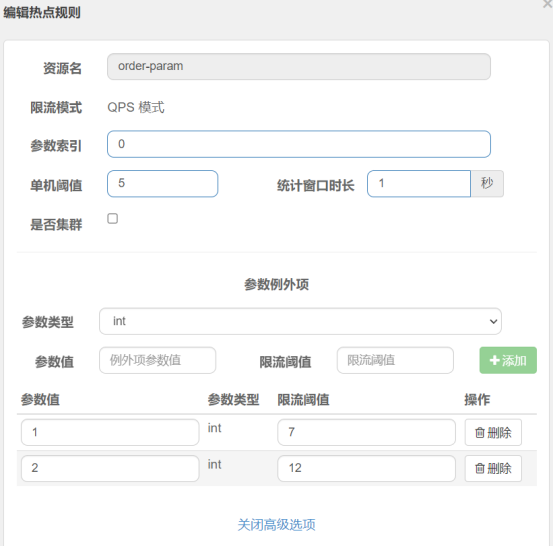Delete the exception row with threshold 12
This screenshot has height=546, width=553.
(x=493, y=468)
